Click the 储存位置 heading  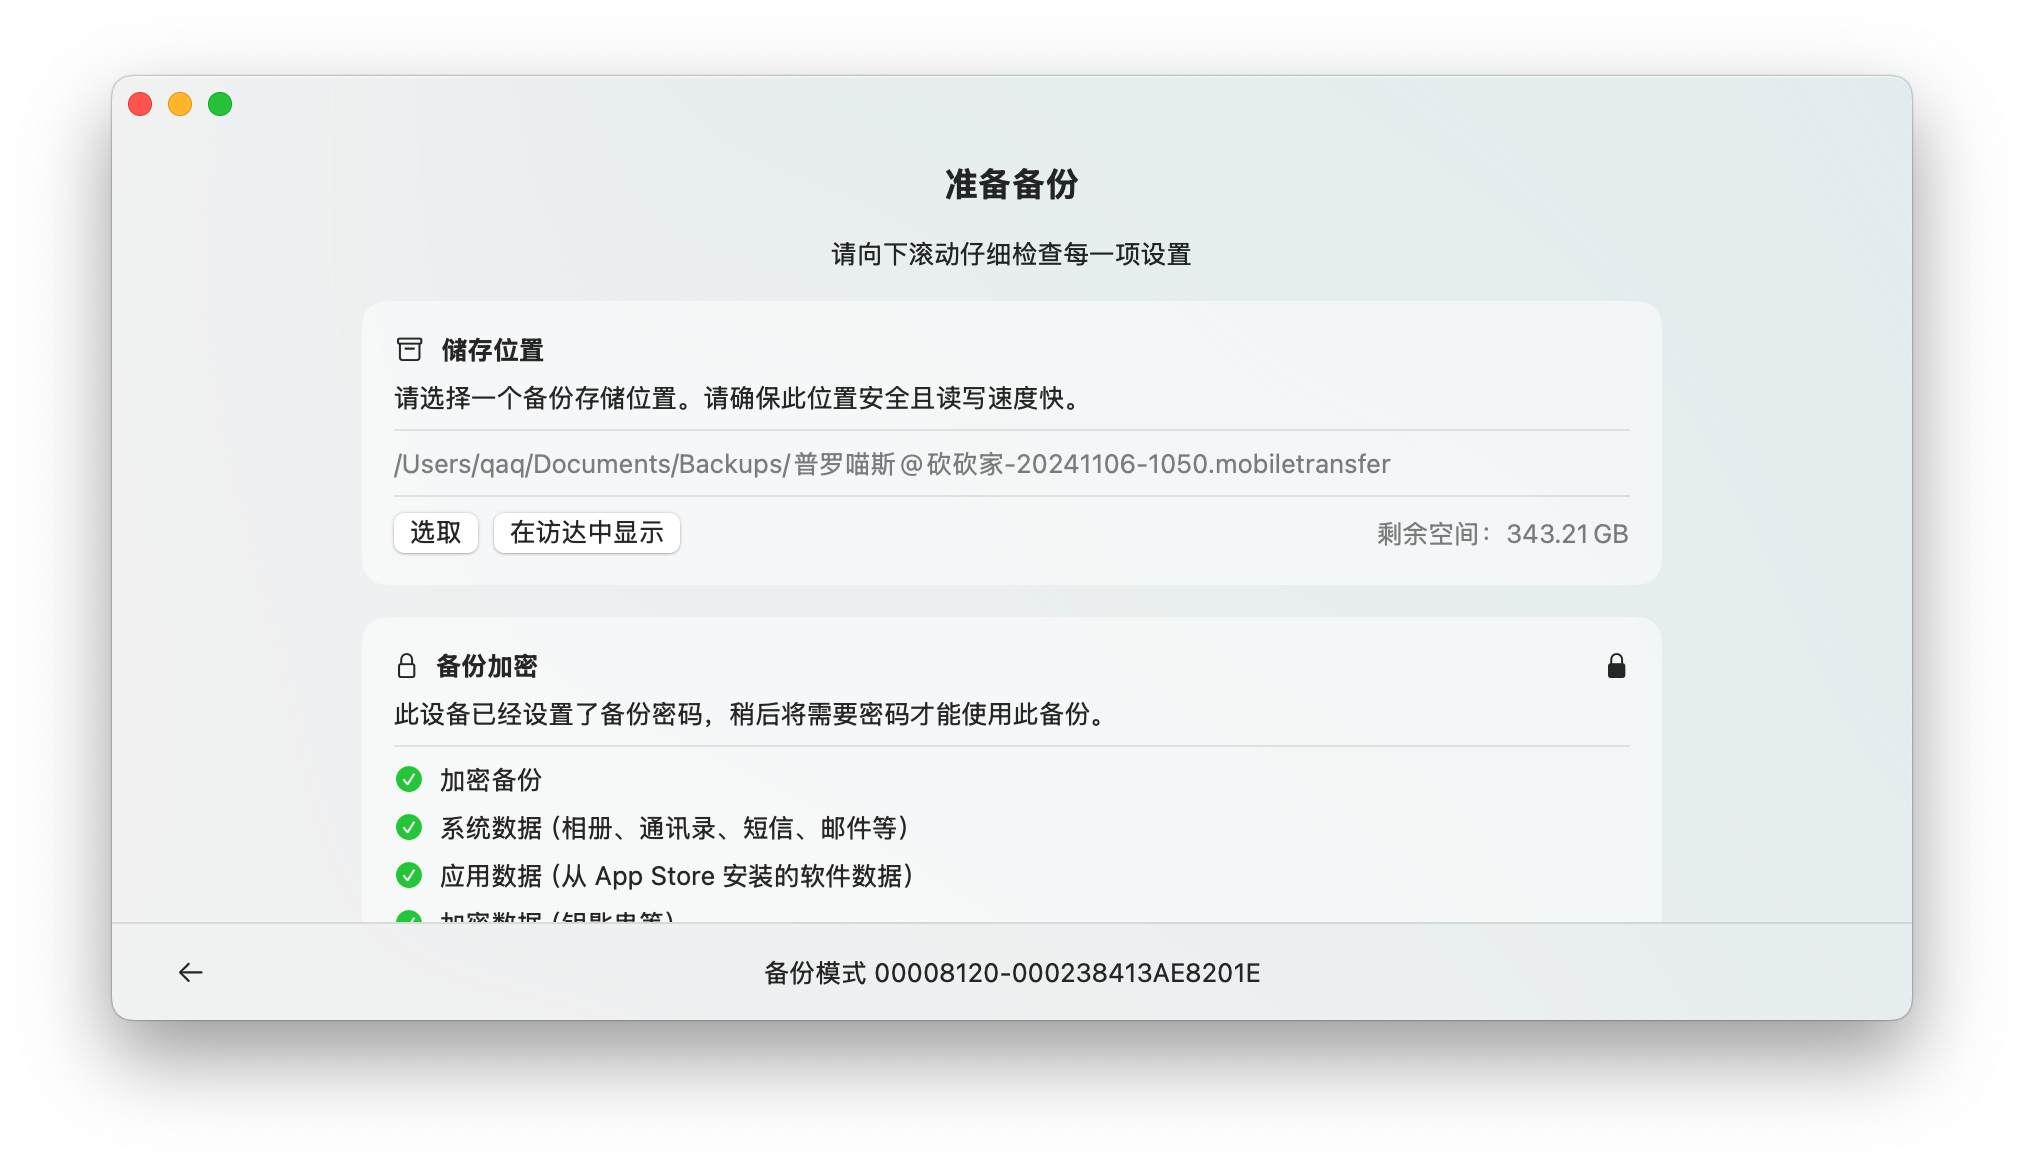click(492, 350)
